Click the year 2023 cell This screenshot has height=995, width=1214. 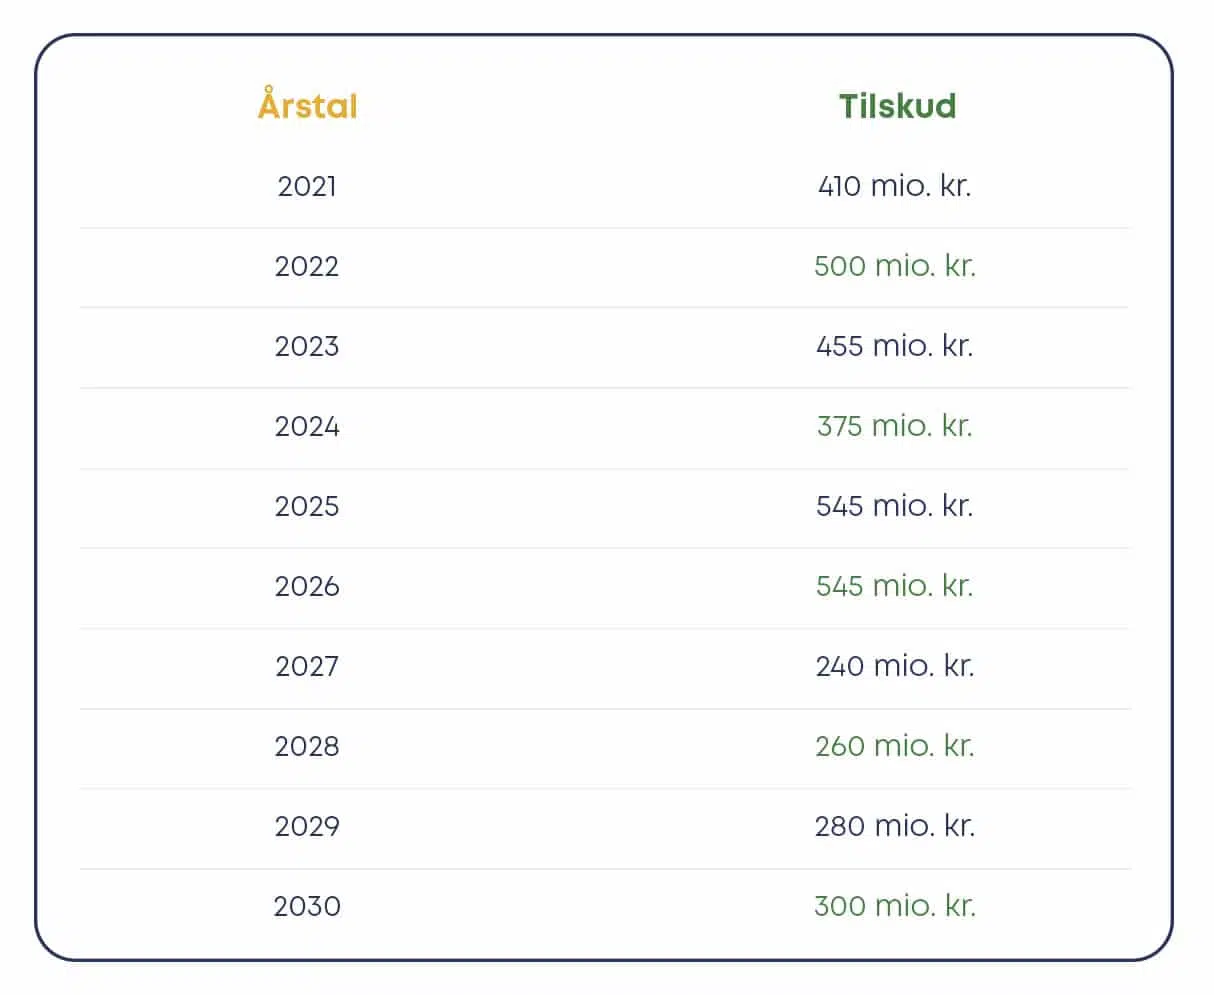coord(307,346)
